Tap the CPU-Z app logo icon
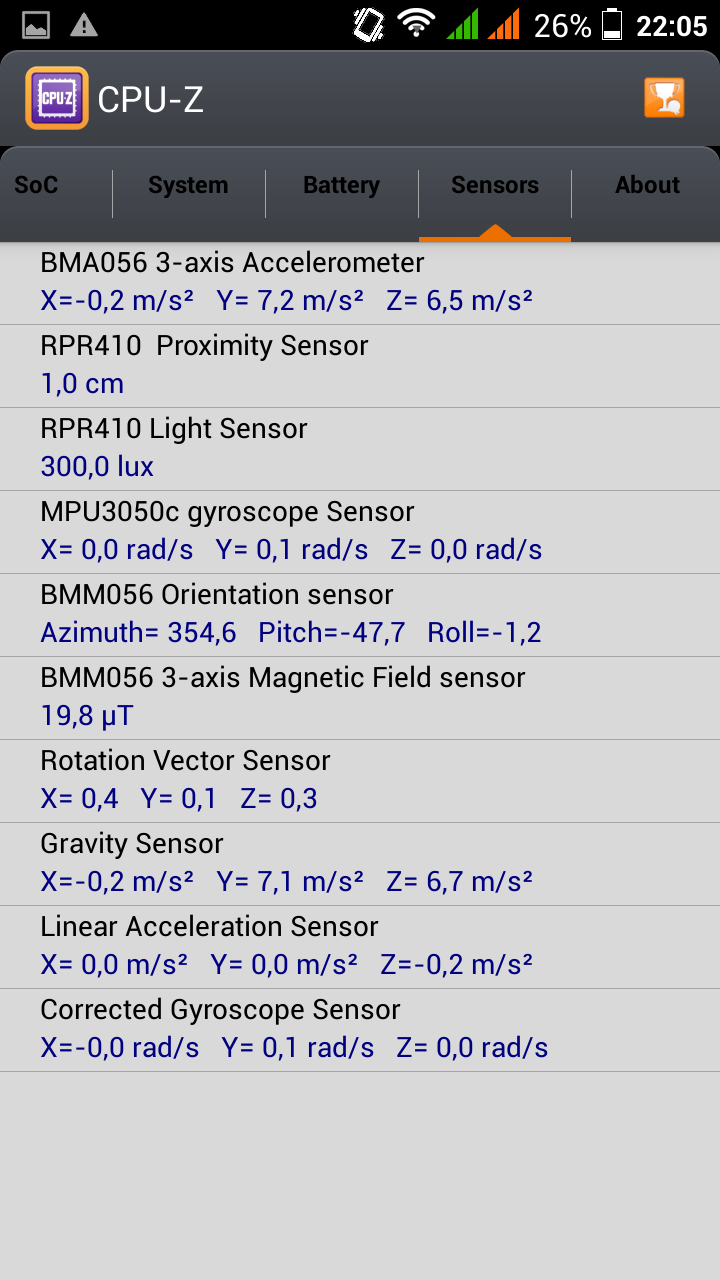 pyautogui.click(x=57, y=98)
